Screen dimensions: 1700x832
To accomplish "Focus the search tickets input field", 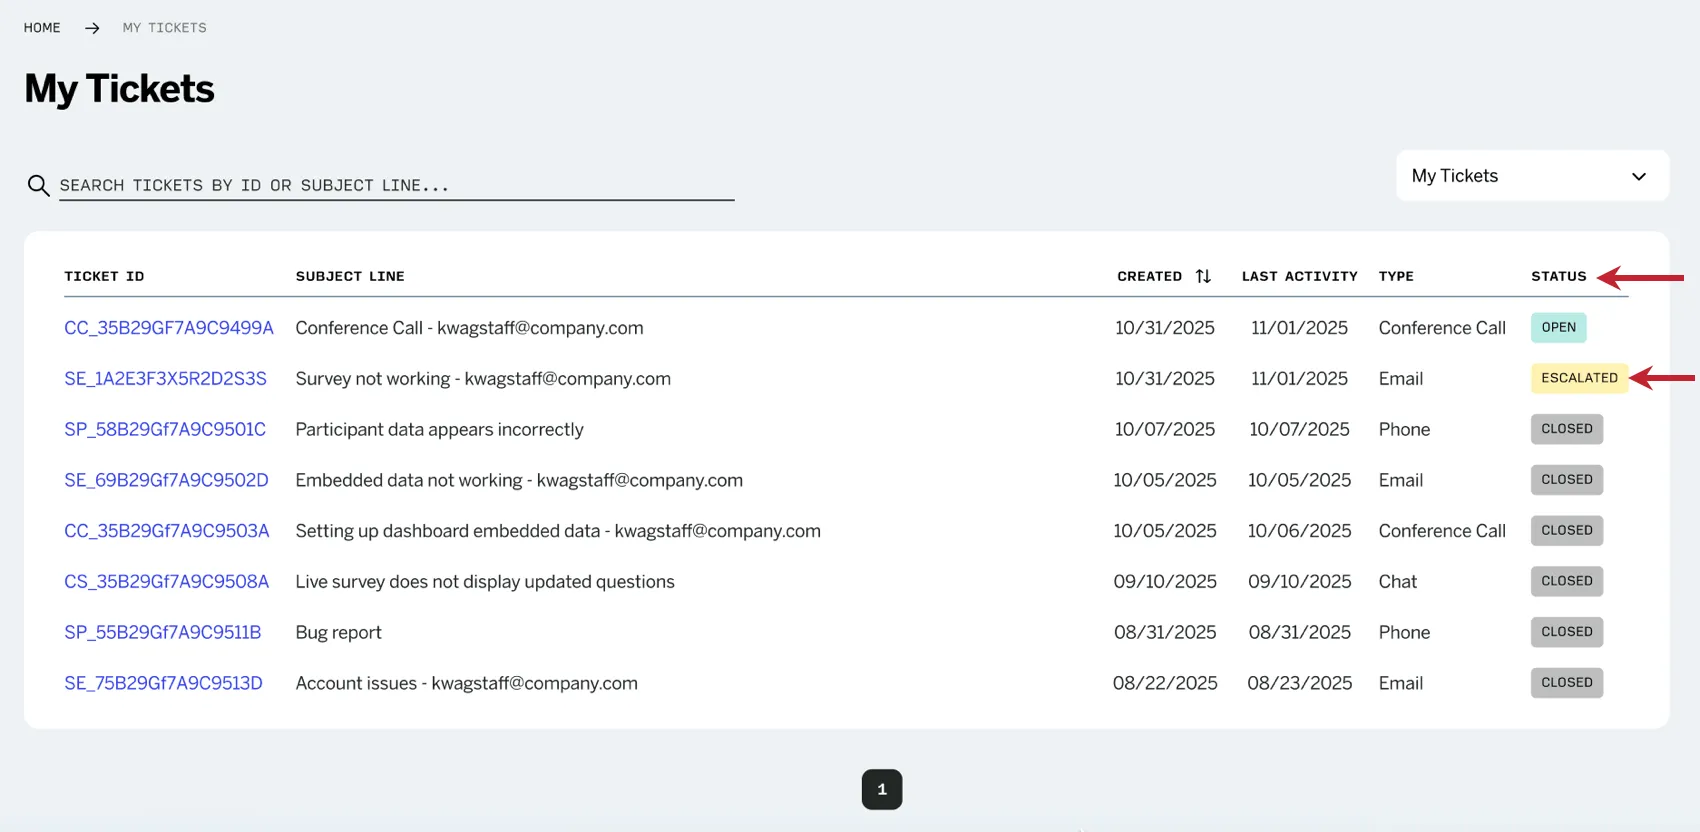I will pyautogui.click(x=396, y=185).
